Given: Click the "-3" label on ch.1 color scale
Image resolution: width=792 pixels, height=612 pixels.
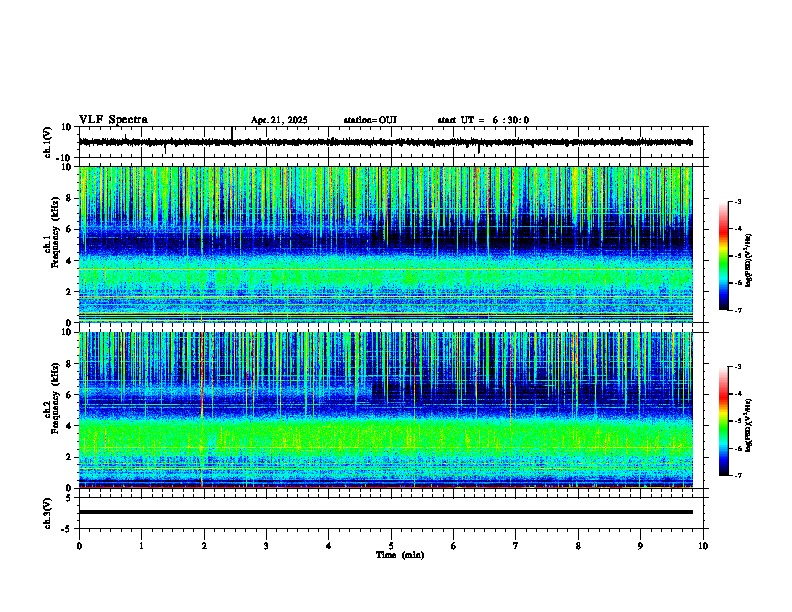Looking at the screenshot, I should click(738, 201).
